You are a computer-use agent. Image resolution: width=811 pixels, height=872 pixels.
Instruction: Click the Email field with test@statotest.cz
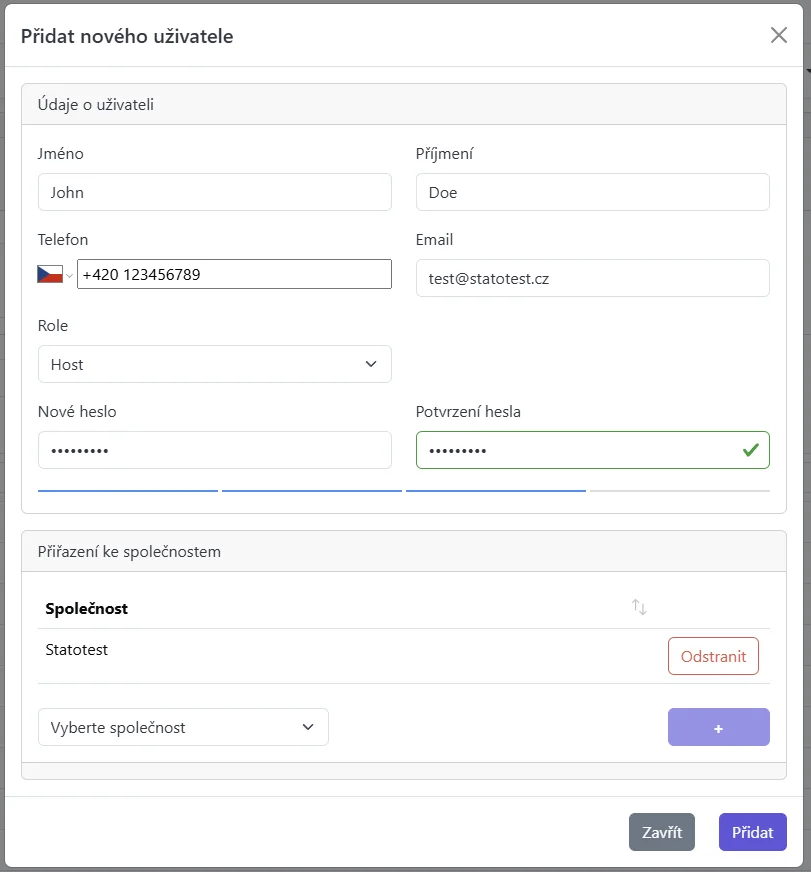[x=592, y=278]
